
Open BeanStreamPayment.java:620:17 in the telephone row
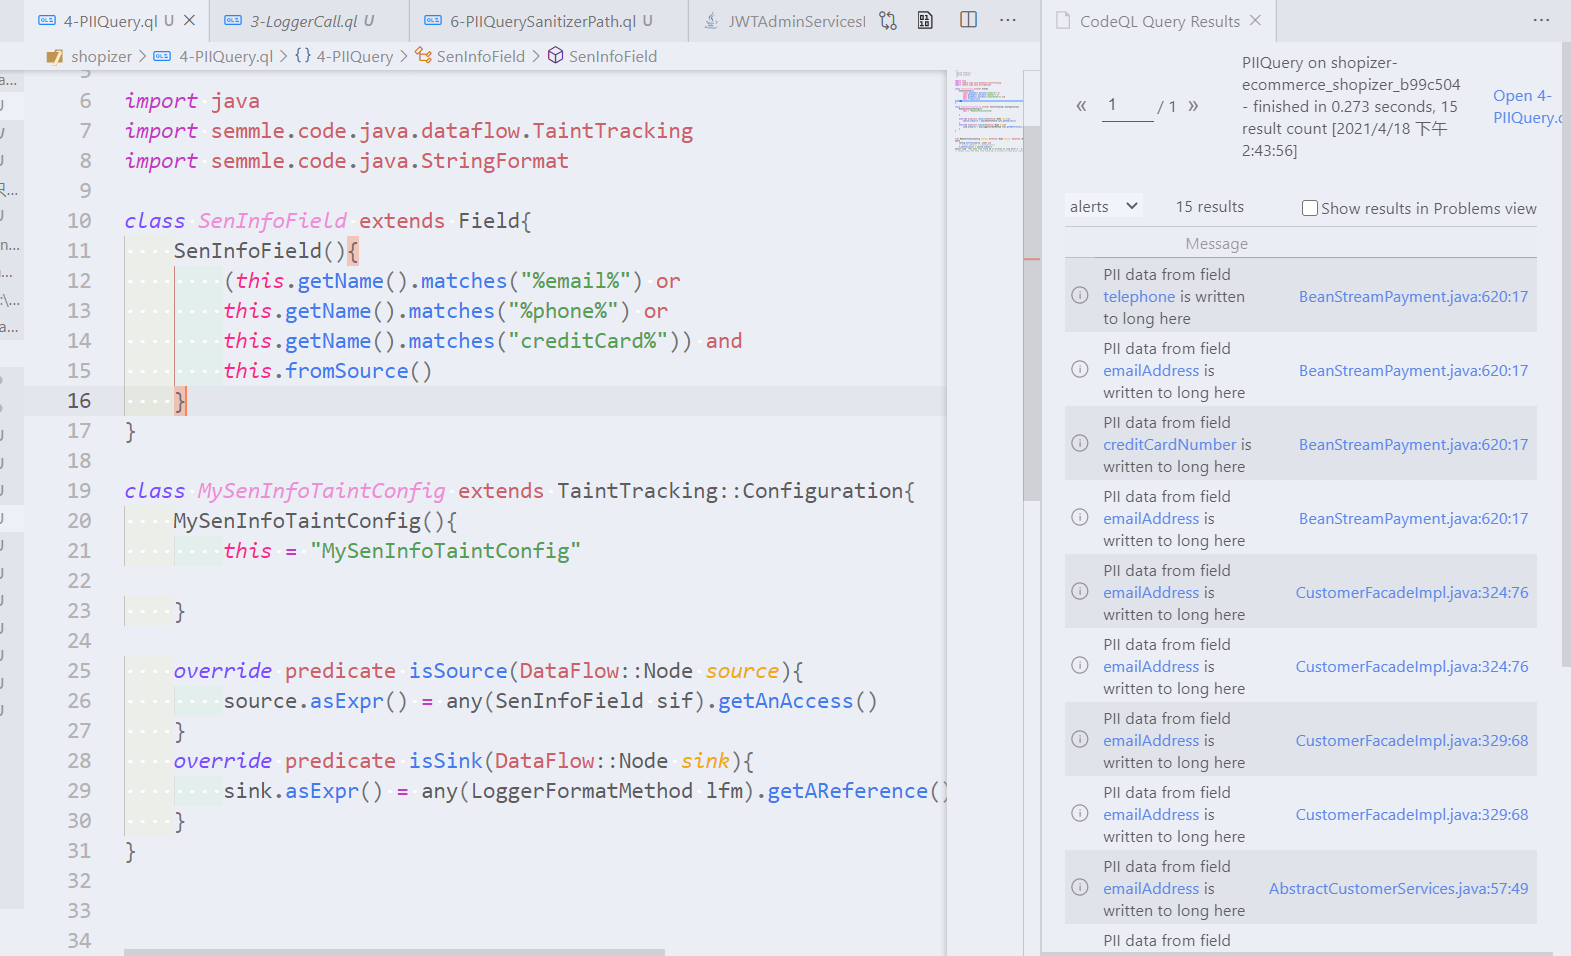coord(1413,296)
